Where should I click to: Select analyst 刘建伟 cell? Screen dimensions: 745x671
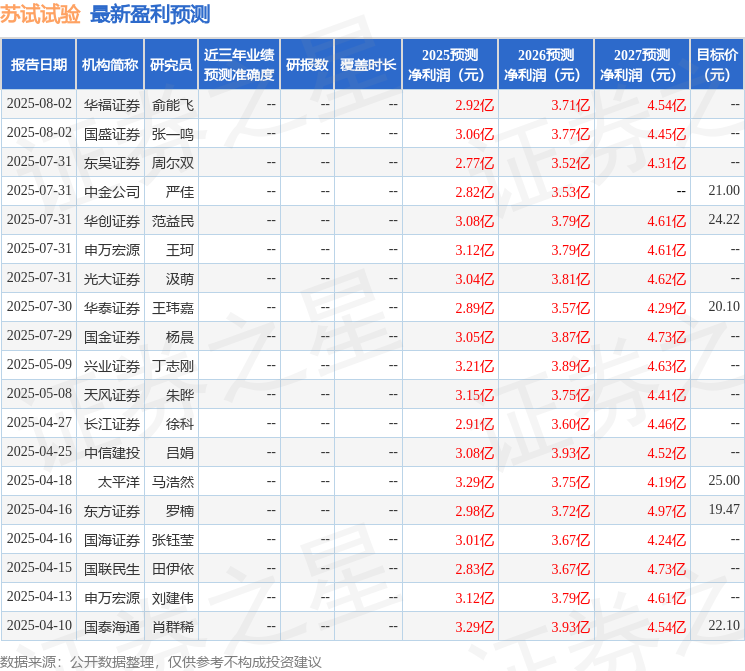pos(173,598)
